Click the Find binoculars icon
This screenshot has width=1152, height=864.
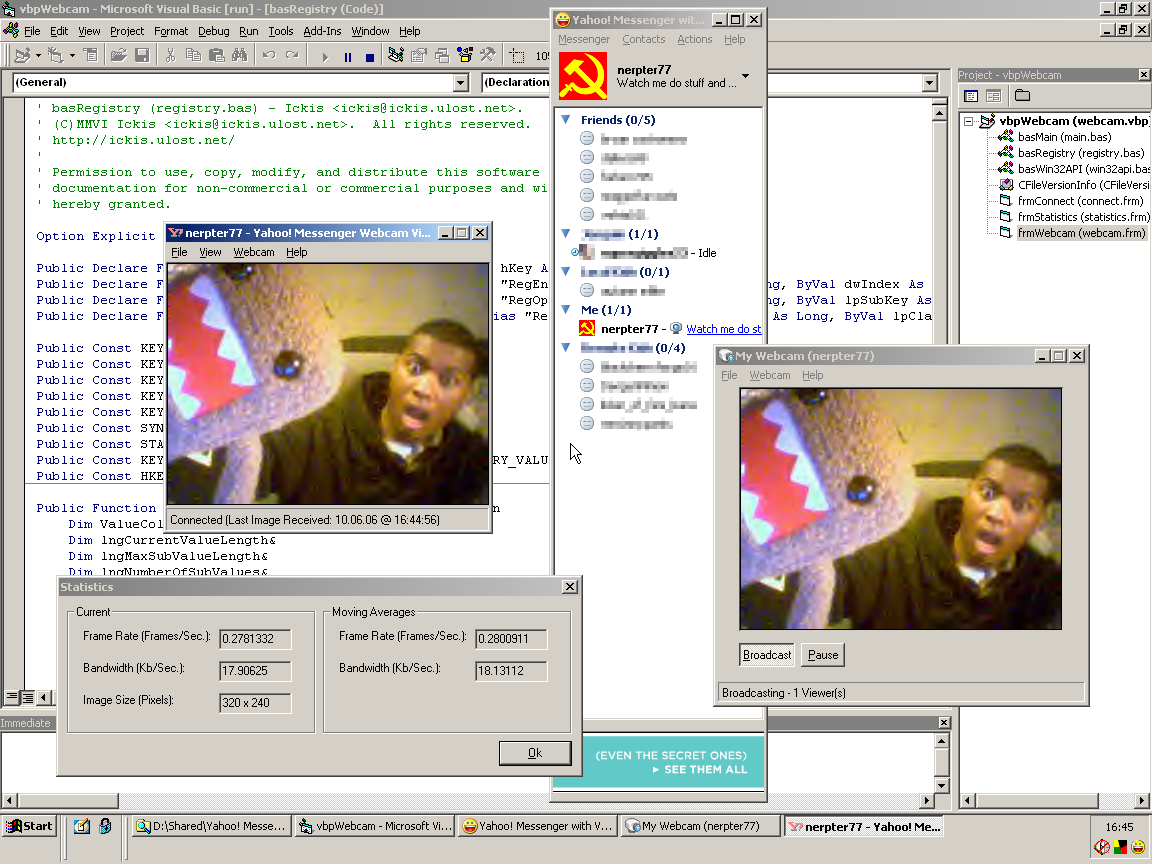tap(240, 55)
